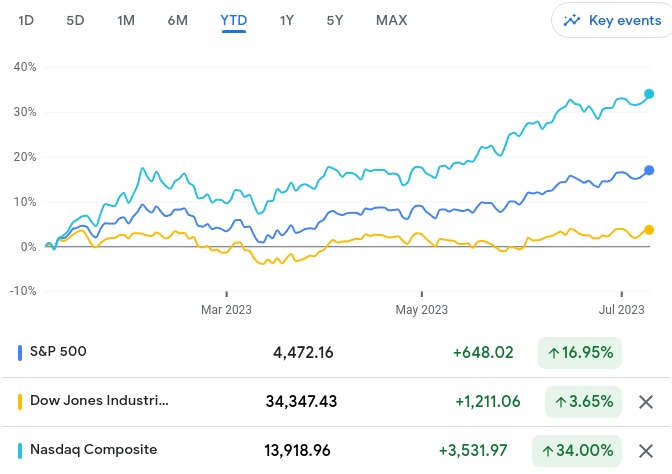Click the May 2023 axis label
Viewport: 672px width, 474px height.
click(x=422, y=309)
